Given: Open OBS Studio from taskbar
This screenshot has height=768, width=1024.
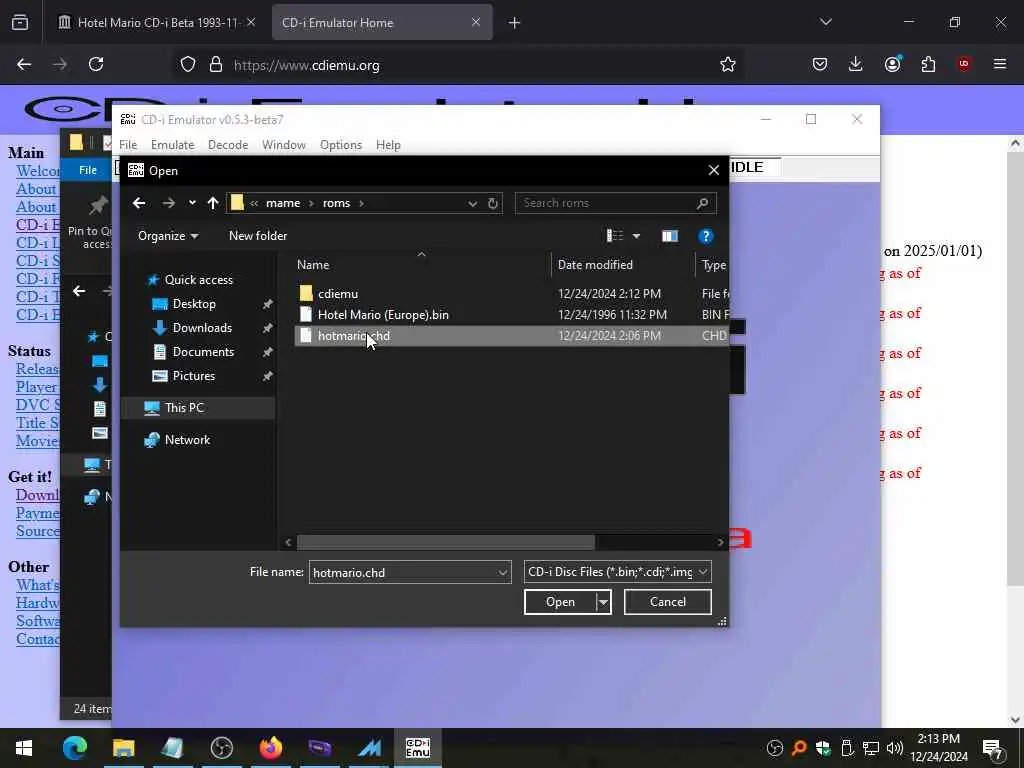Looking at the screenshot, I should 221,748.
